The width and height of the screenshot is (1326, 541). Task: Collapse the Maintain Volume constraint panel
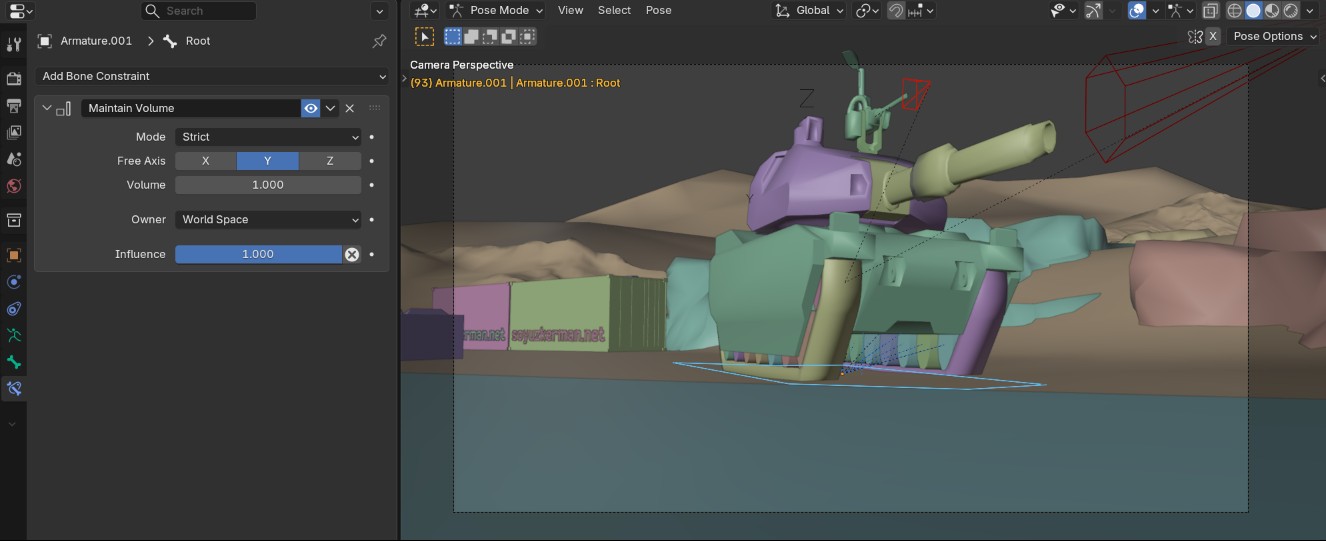tap(46, 108)
